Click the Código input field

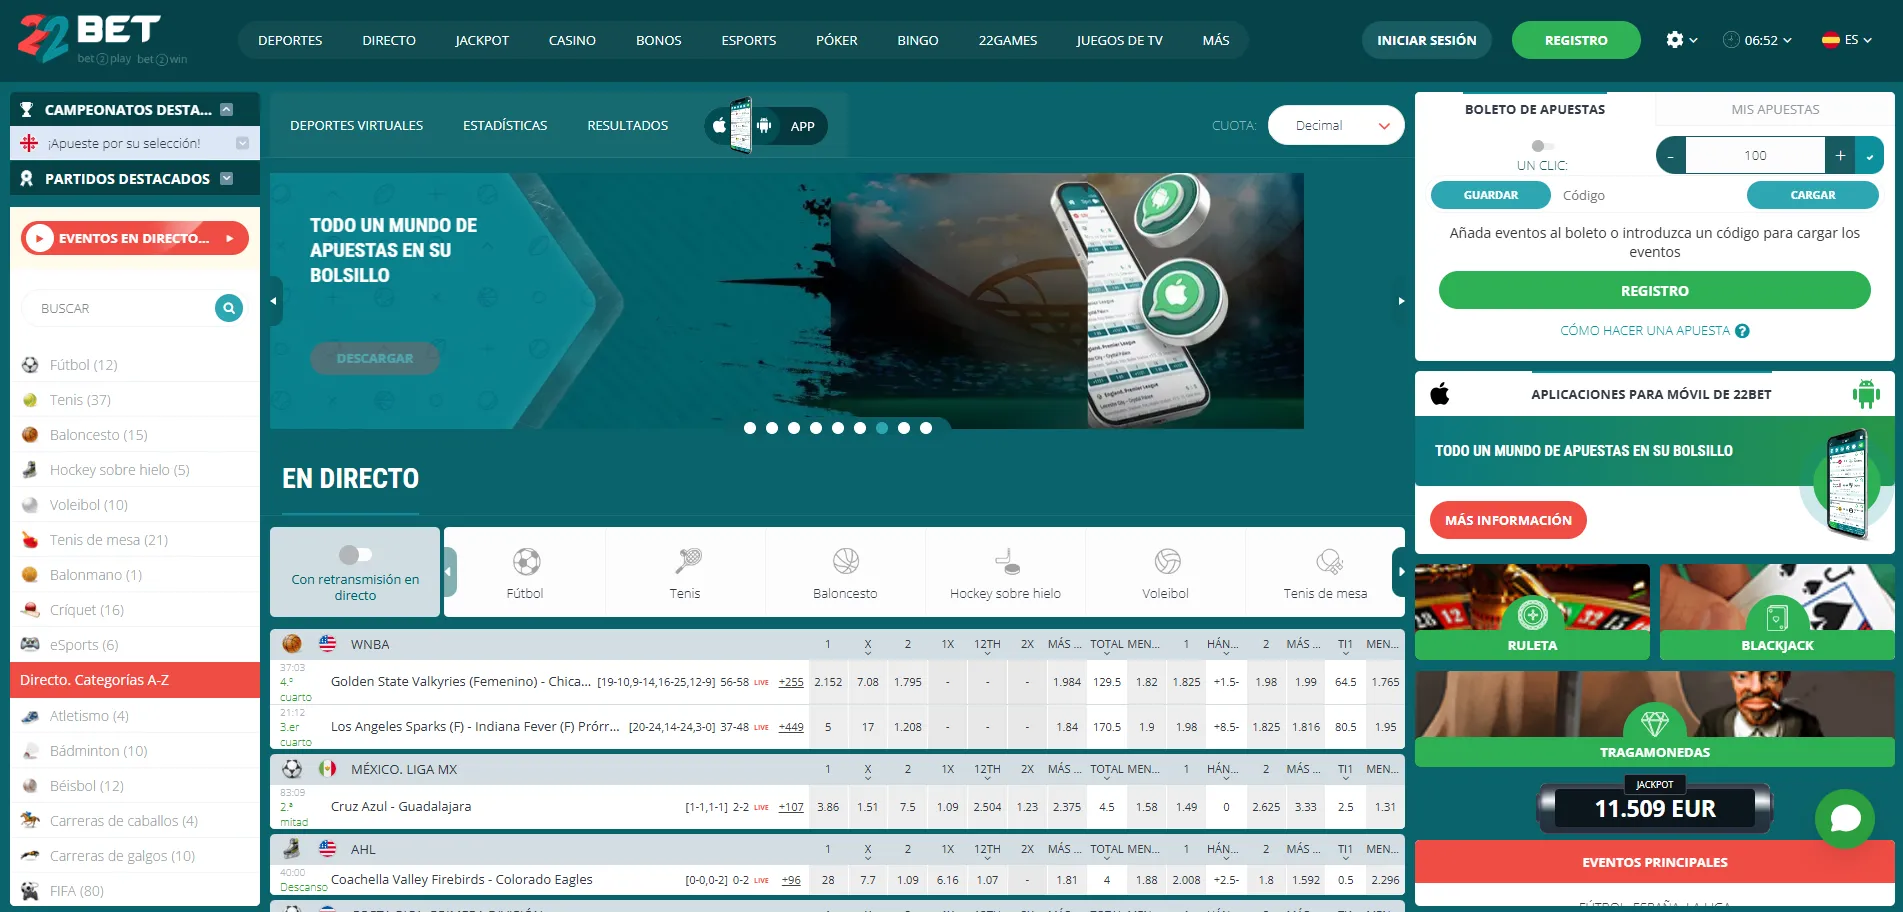point(1647,195)
